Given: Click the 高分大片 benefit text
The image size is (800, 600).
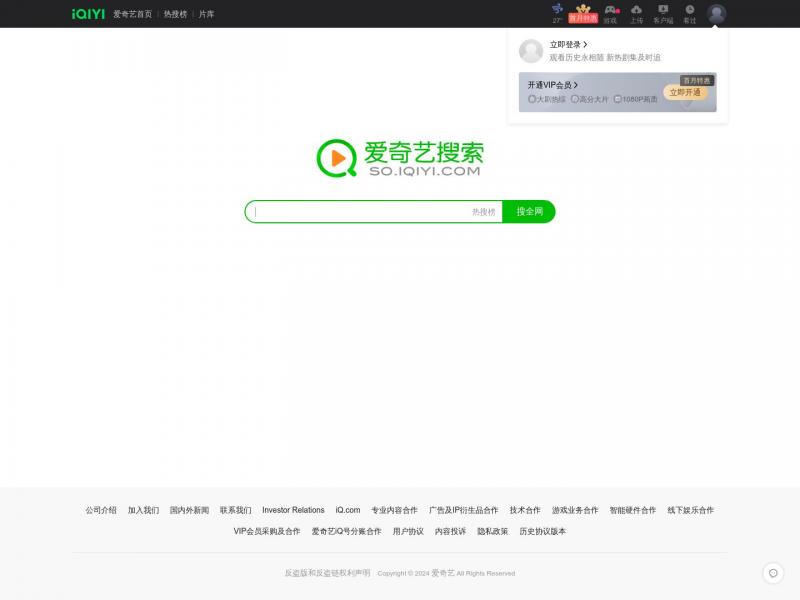Looking at the screenshot, I should coord(594,99).
